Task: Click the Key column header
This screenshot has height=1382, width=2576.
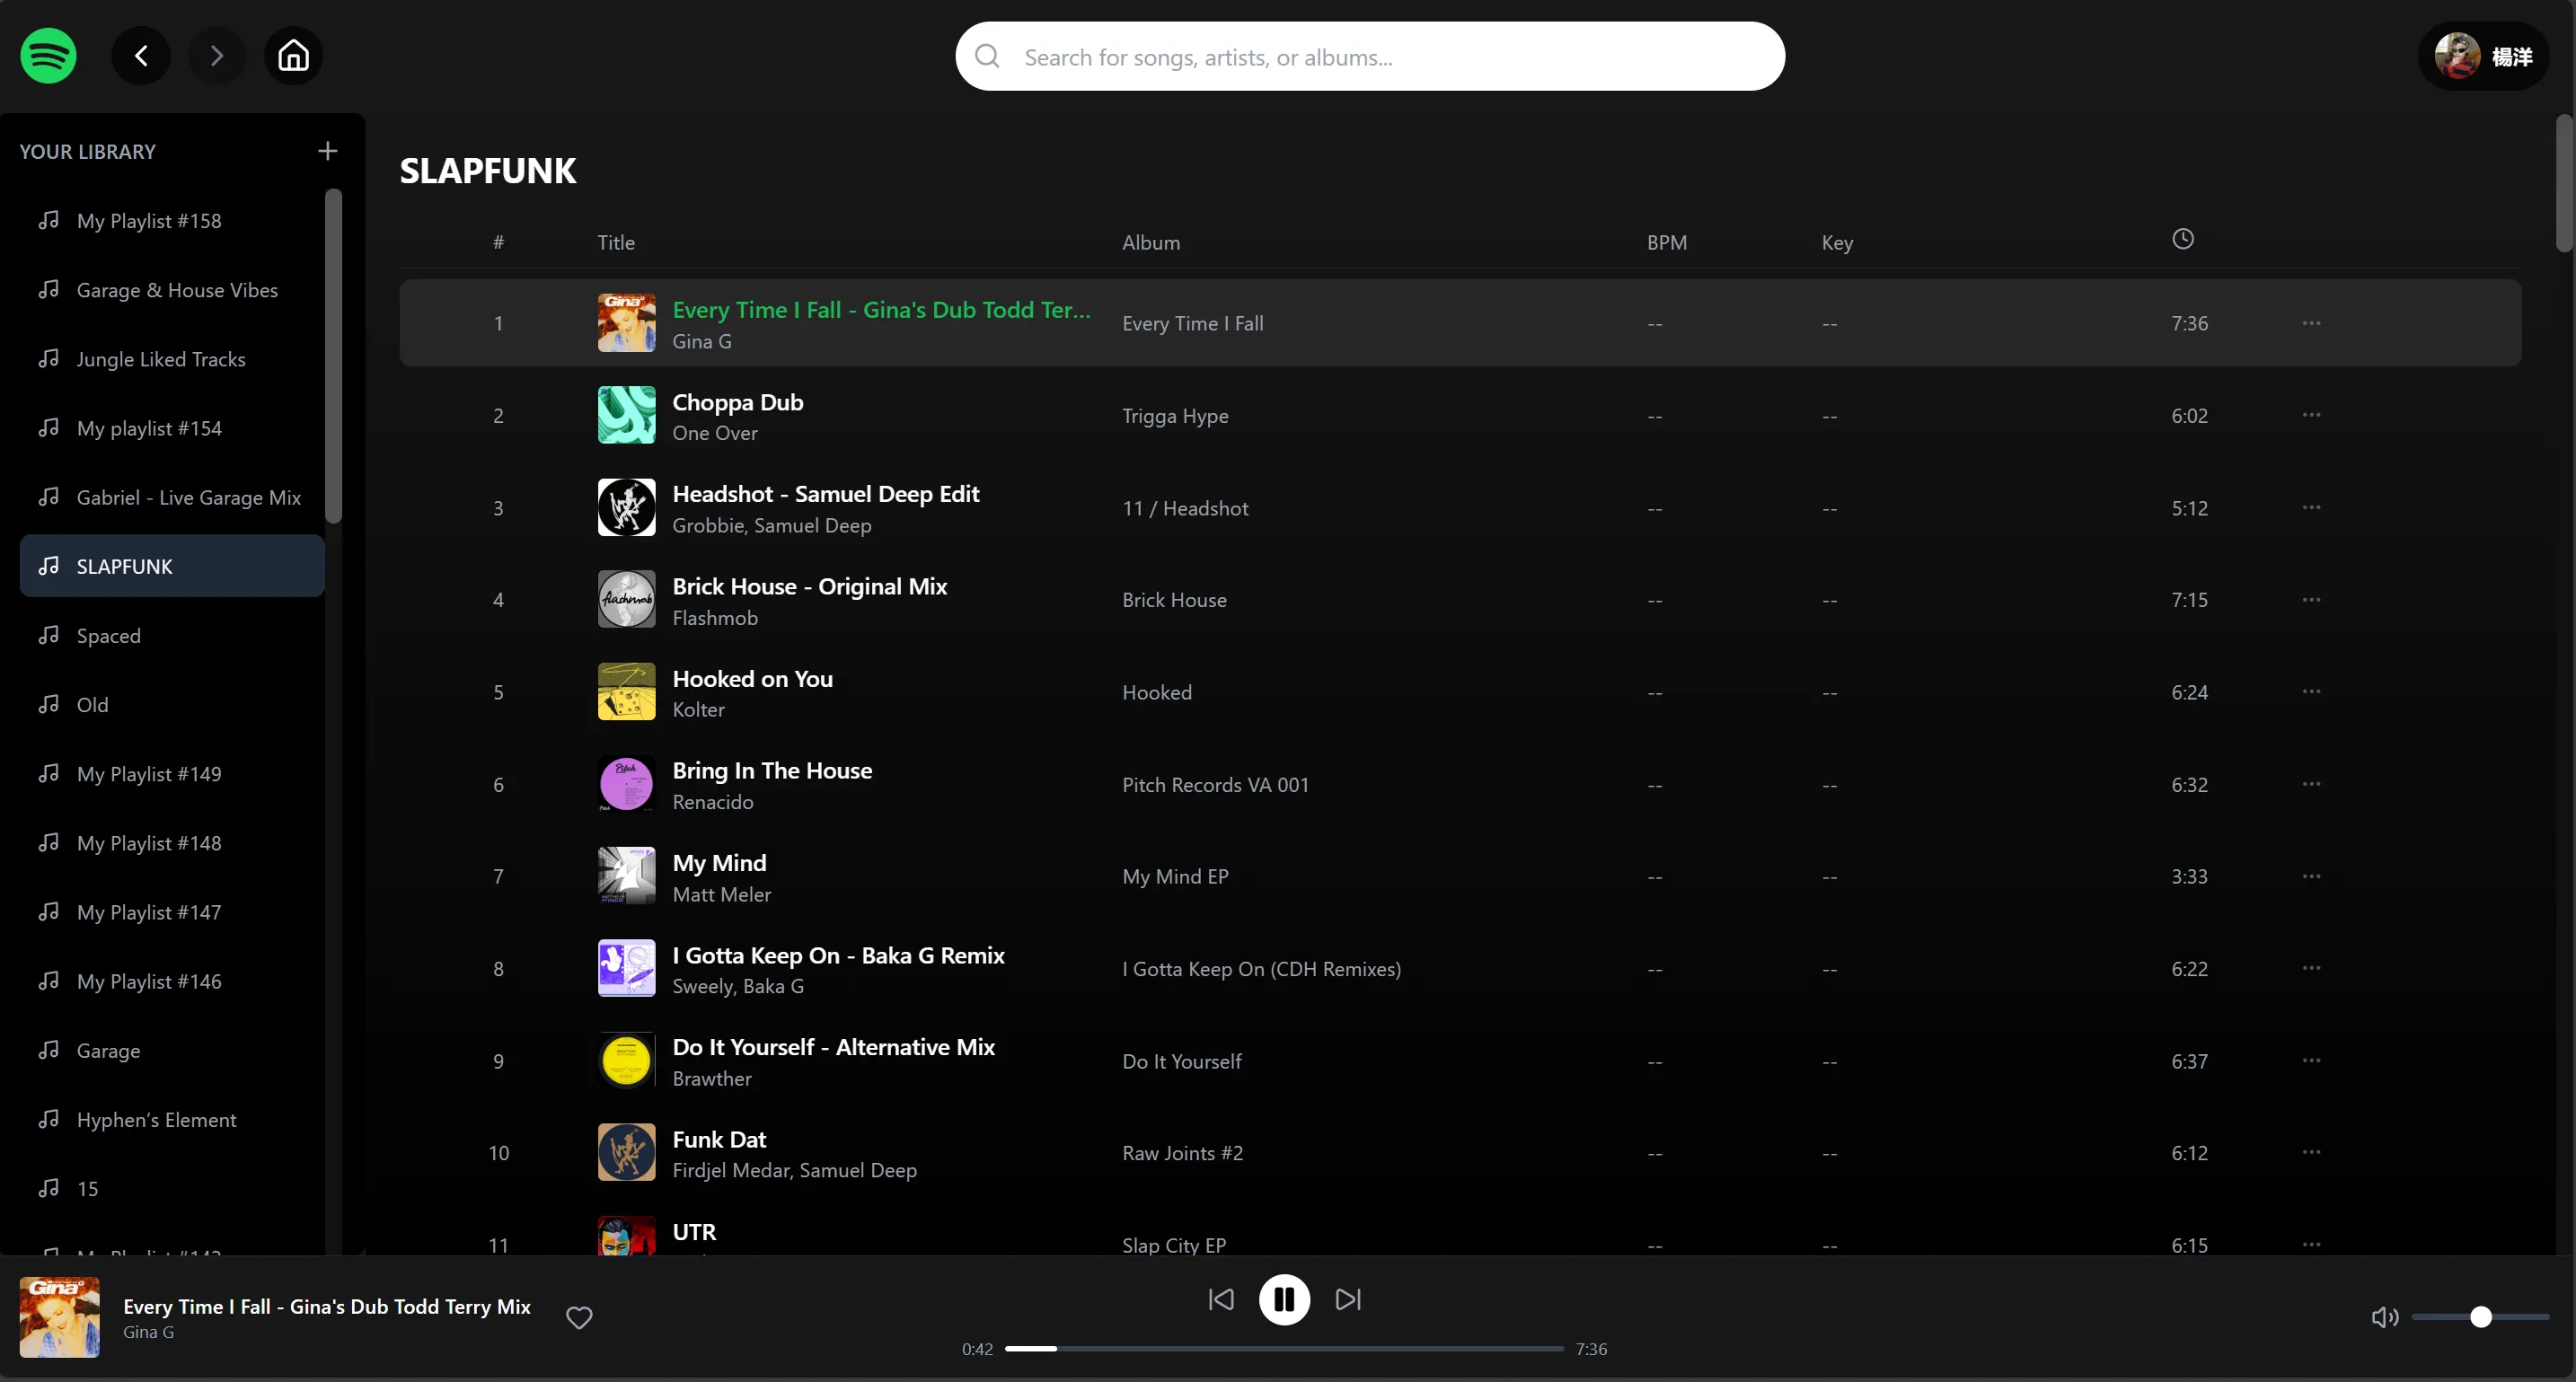Action: pos(1837,242)
